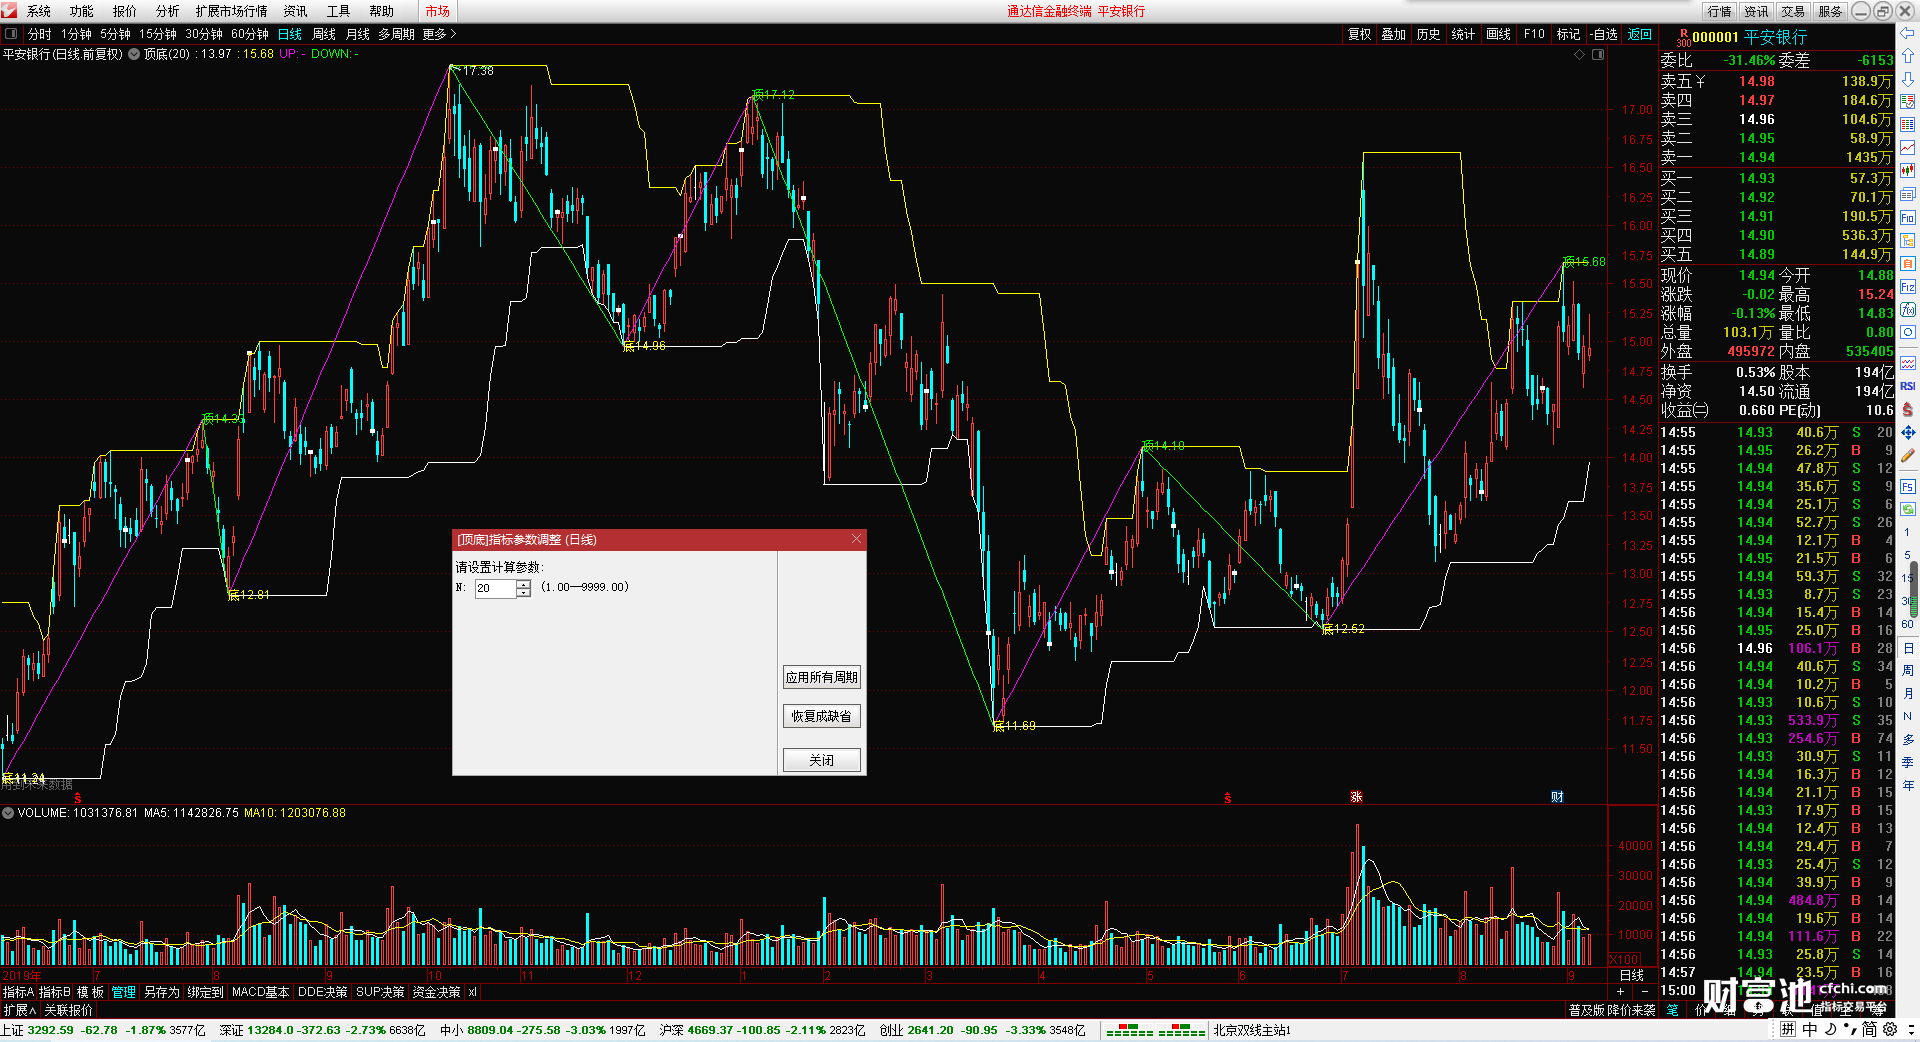Open the colored quote table icon
This screenshot has height=1042, width=1920.
(1908, 124)
